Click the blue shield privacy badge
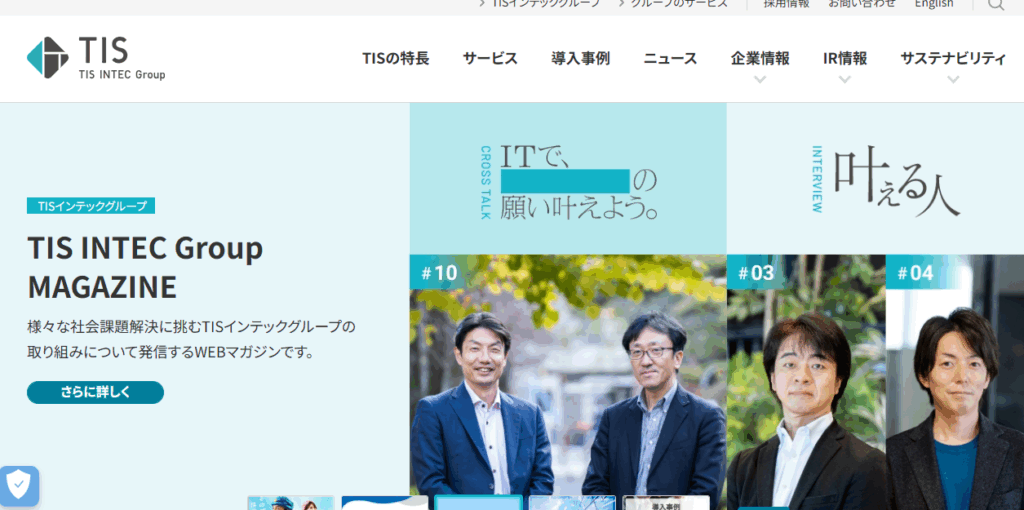The width and height of the screenshot is (1024, 510). point(20,486)
